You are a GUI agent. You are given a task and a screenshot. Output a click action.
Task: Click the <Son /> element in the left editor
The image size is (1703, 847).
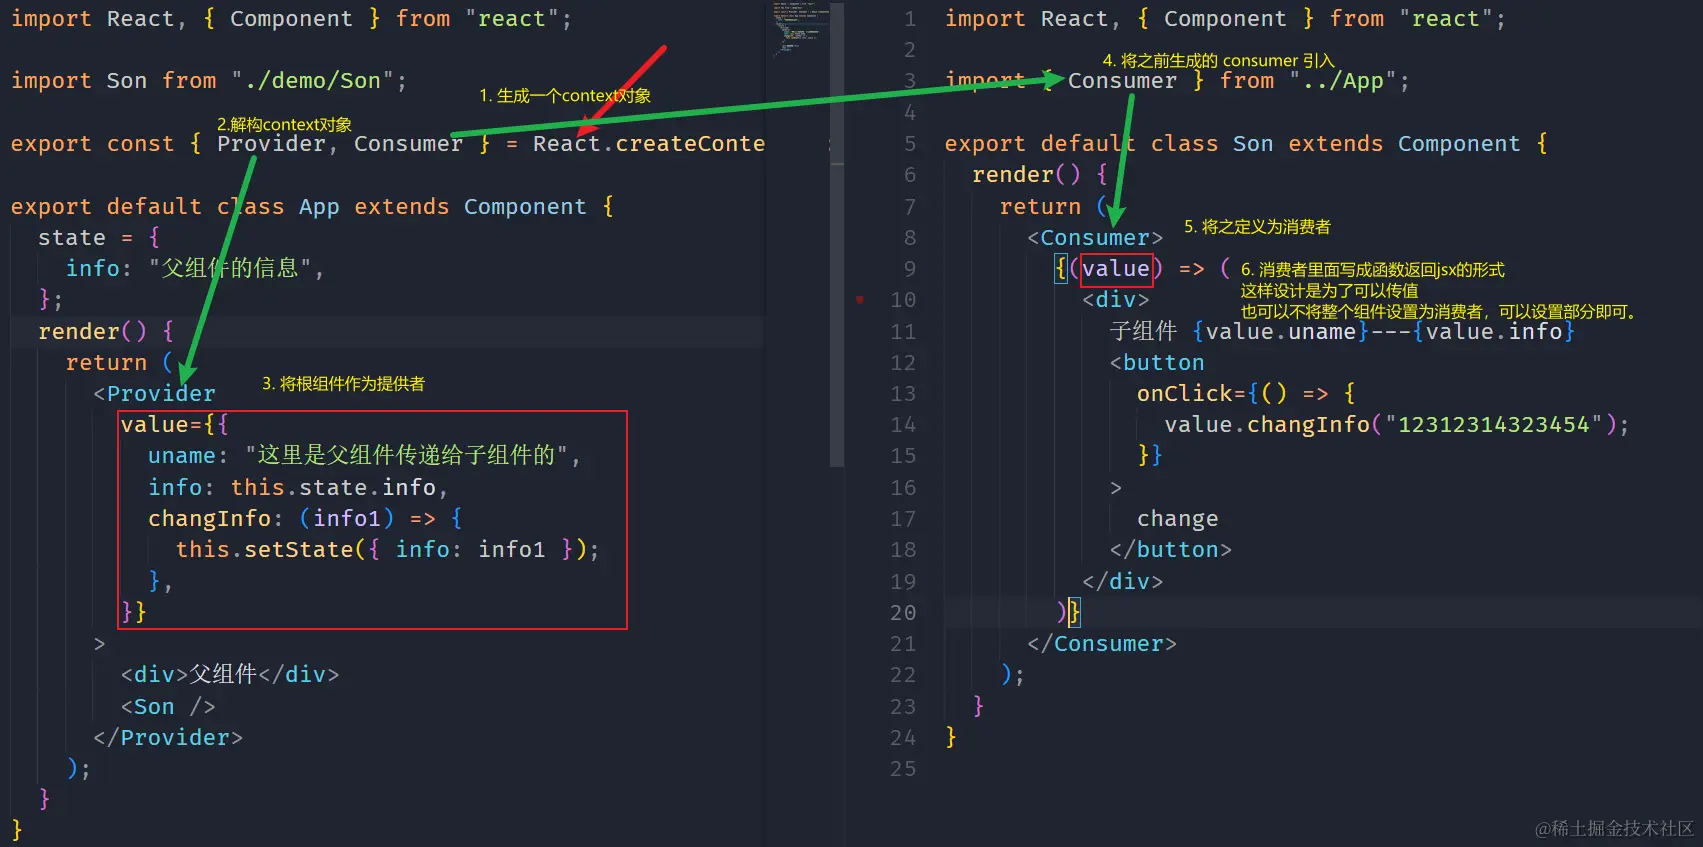coord(168,707)
